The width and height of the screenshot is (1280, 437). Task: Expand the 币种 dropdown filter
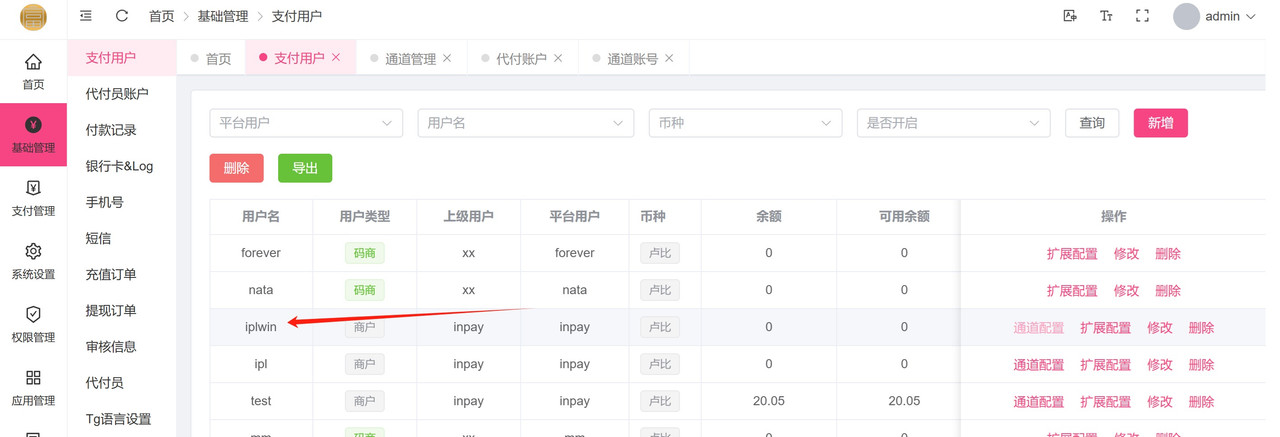tap(743, 123)
